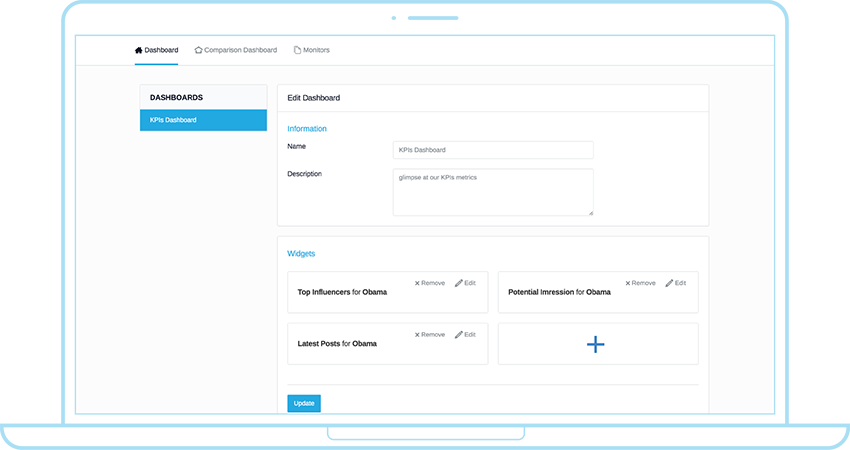Remove the Latest Posts for Obama widget

click(430, 335)
